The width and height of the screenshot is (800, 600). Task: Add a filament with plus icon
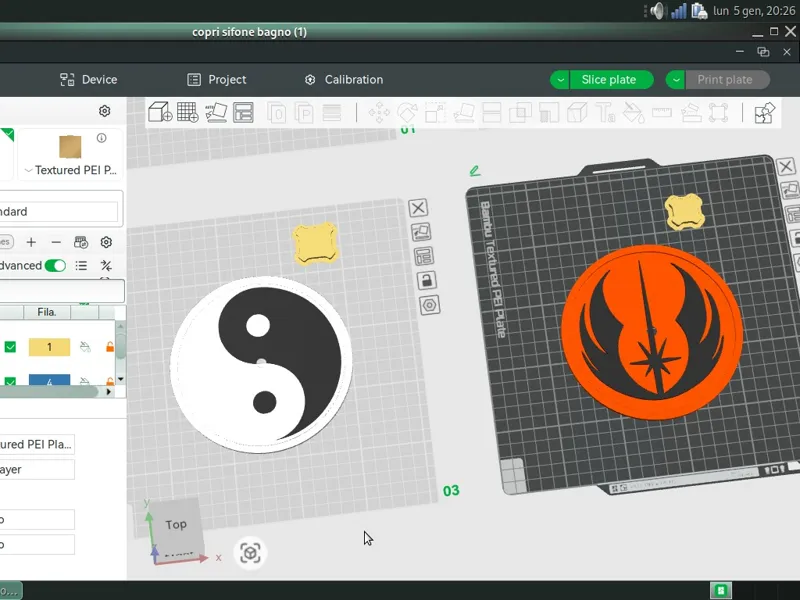pyautogui.click(x=31, y=242)
